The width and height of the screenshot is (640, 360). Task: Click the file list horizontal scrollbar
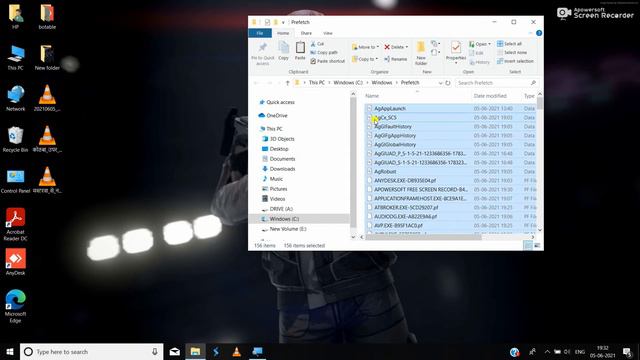(423, 237)
